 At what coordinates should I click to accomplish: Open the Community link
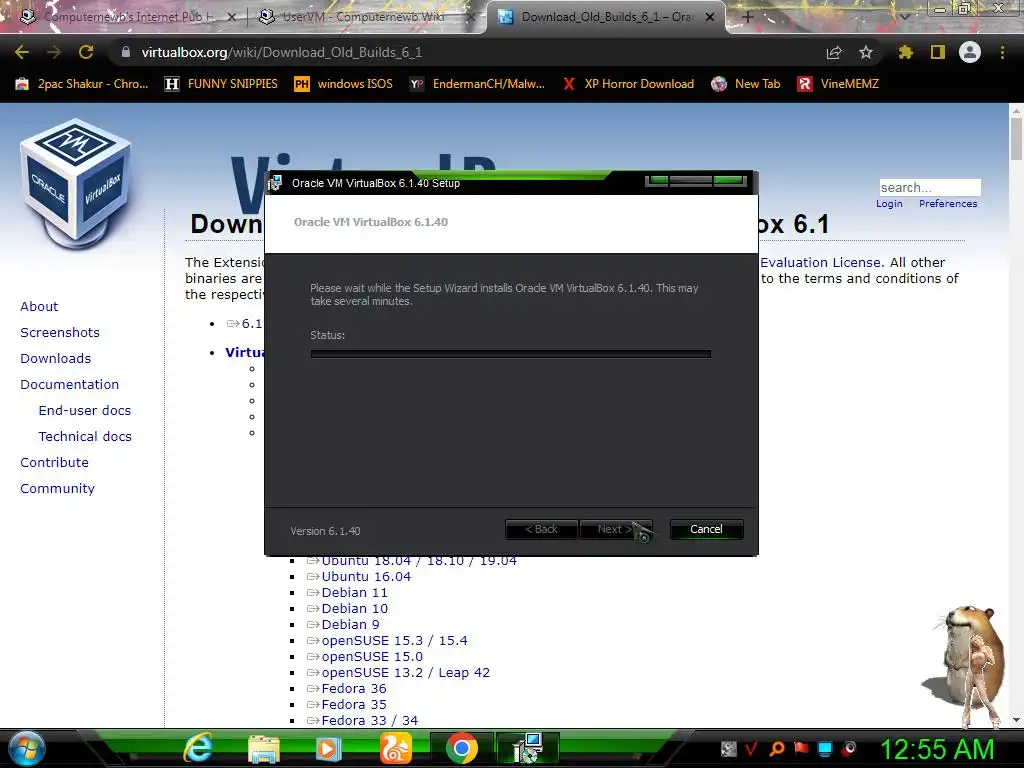57,488
